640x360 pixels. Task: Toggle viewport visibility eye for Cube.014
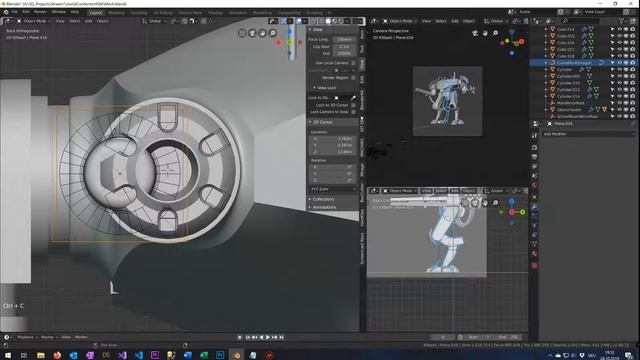coord(619,29)
